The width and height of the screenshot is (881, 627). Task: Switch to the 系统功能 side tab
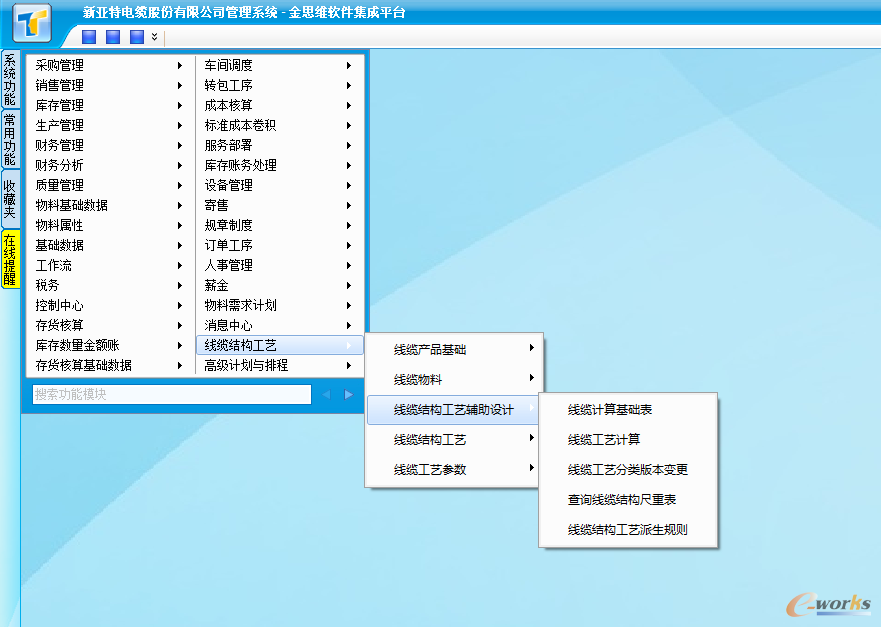(x=10, y=79)
